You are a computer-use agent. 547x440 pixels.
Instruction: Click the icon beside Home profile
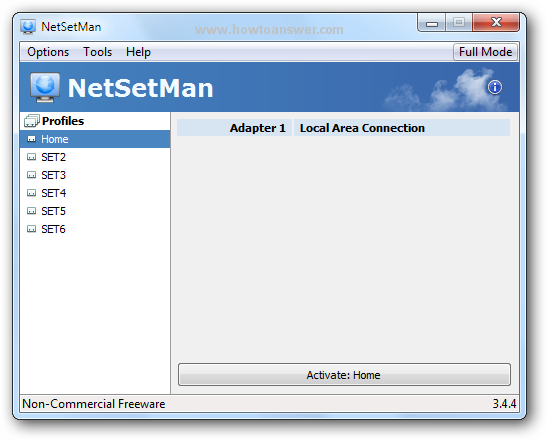click(x=31, y=139)
